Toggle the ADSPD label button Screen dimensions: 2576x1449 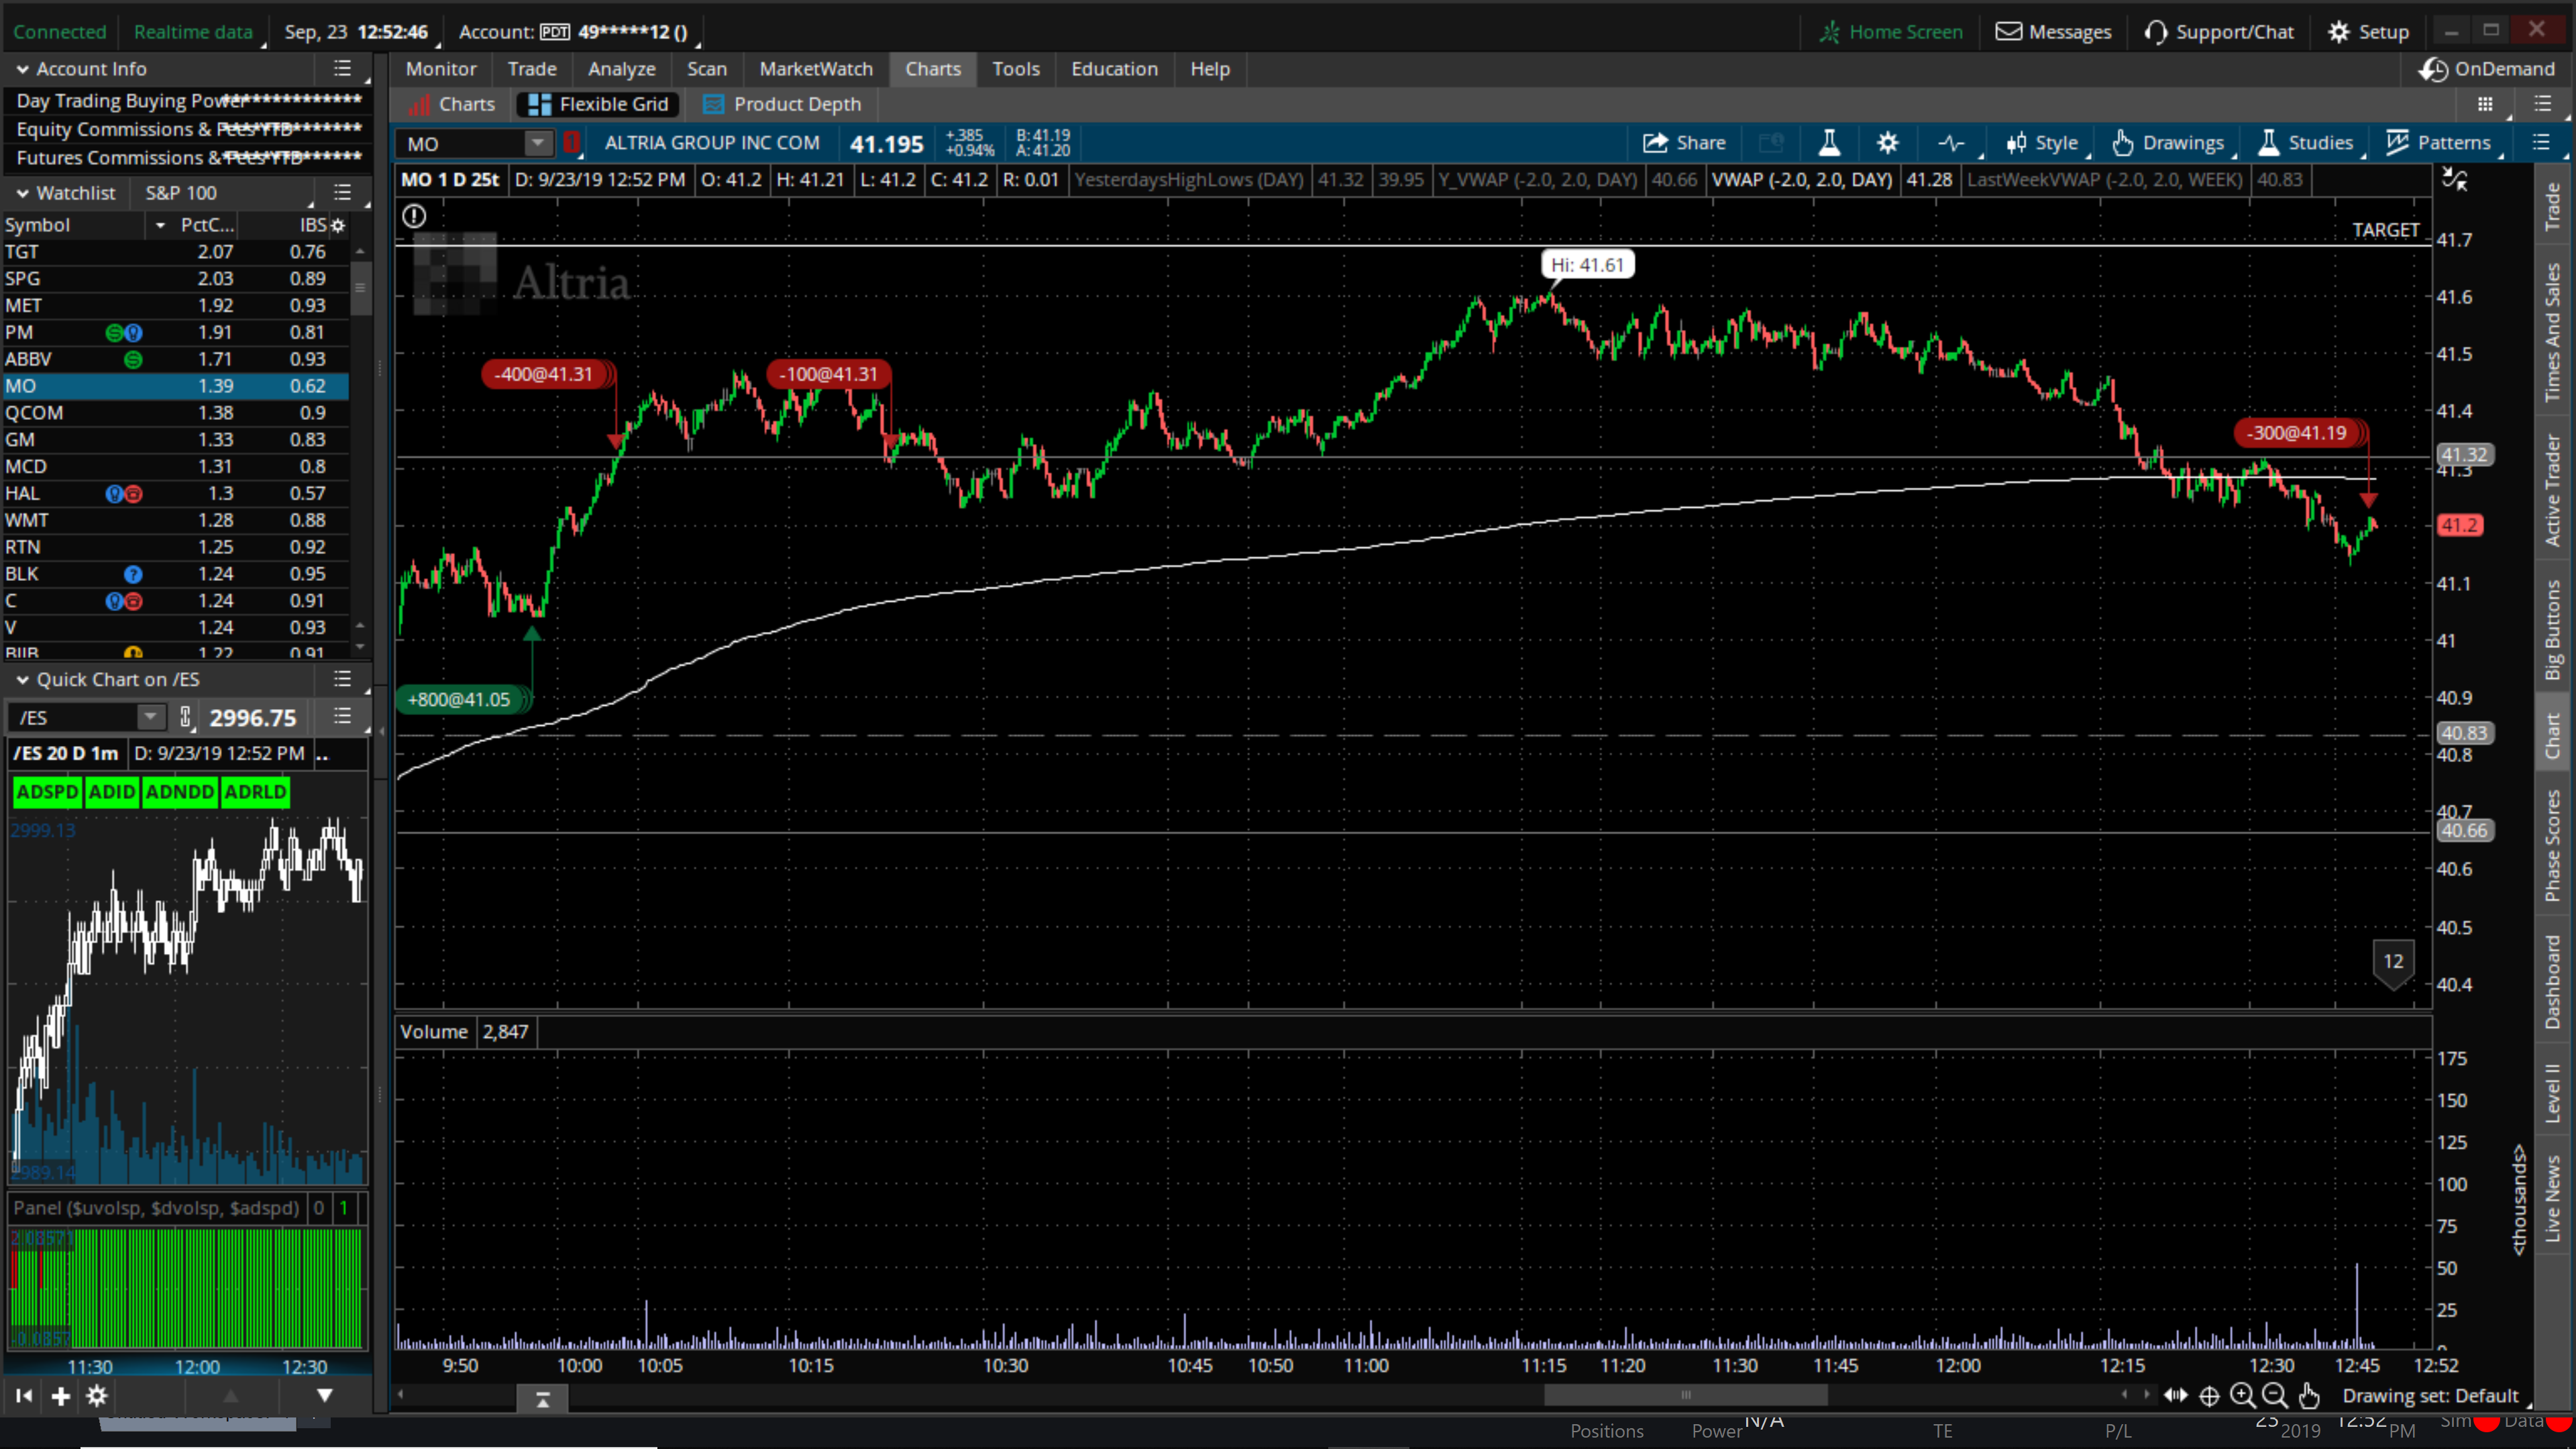tap(47, 792)
